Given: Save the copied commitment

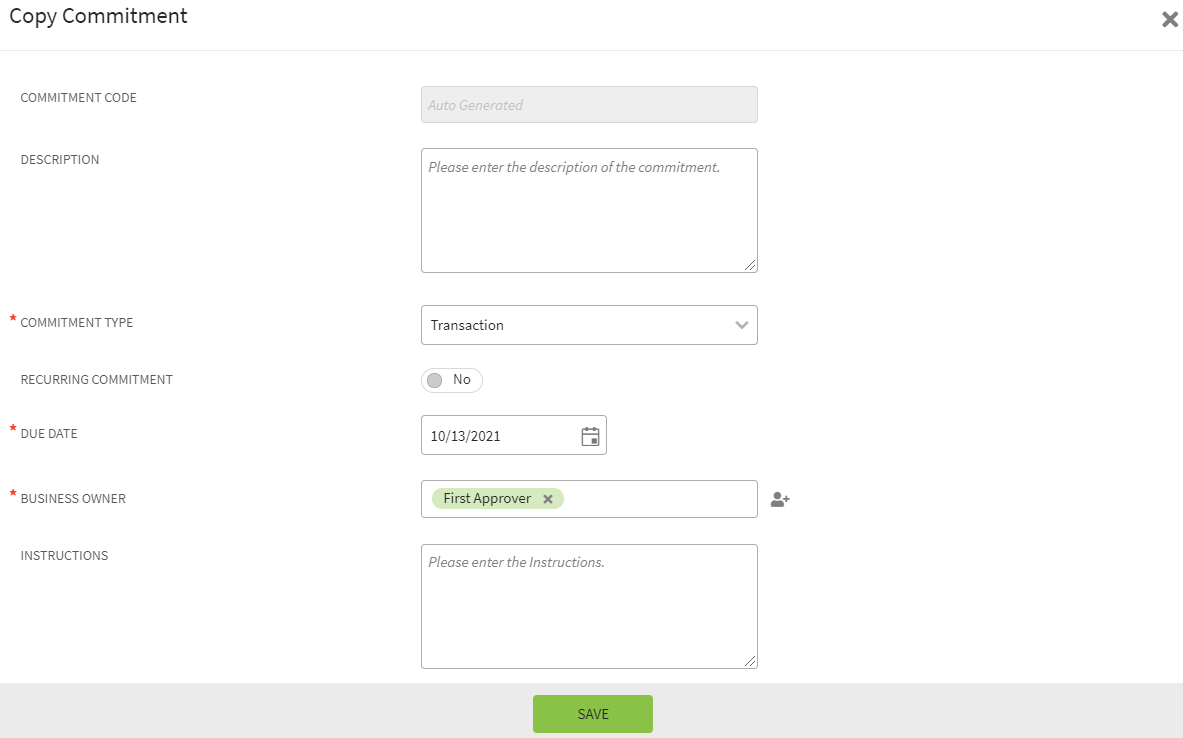Looking at the screenshot, I should pyautogui.click(x=592, y=714).
